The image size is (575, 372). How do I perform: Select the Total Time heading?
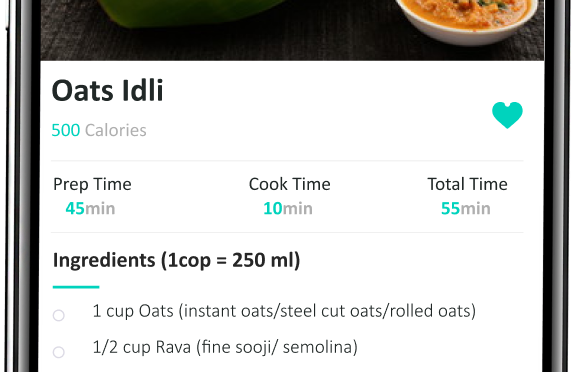(x=467, y=184)
